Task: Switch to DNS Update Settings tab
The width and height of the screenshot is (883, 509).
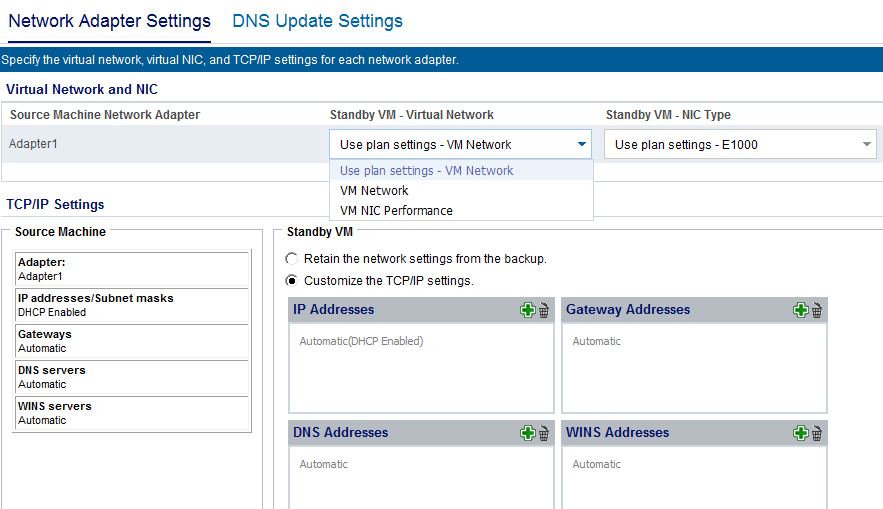Action: click(x=317, y=21)
